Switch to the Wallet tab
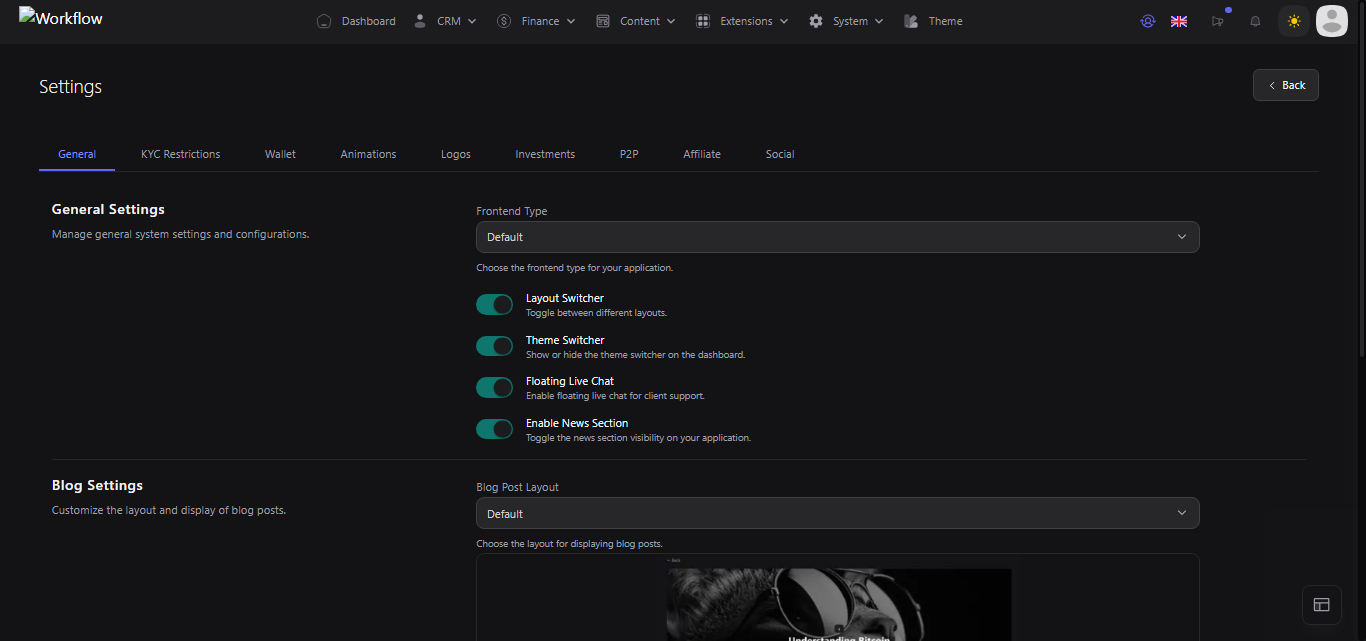1366x641 pixels. 280,154
